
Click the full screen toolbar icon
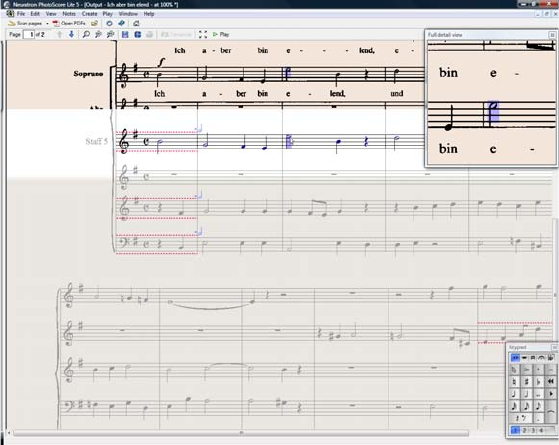[203, 35]
